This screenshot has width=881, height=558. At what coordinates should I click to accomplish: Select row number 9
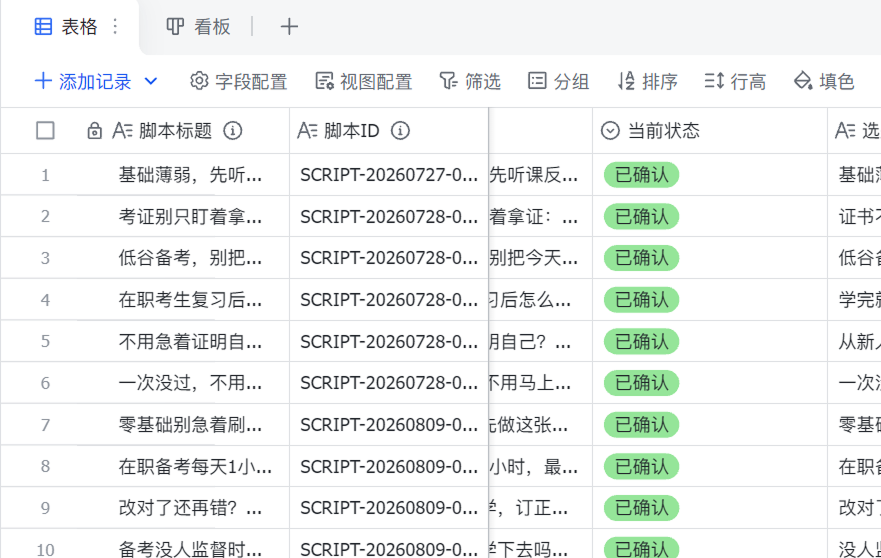click(x=45, y=508)
